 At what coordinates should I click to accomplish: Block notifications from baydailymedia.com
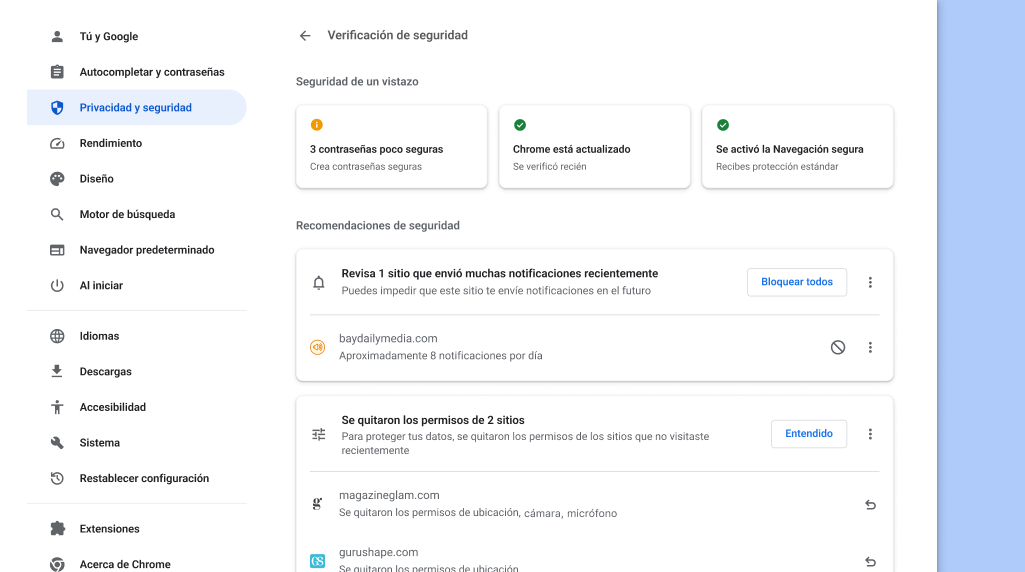pos(838,347)
